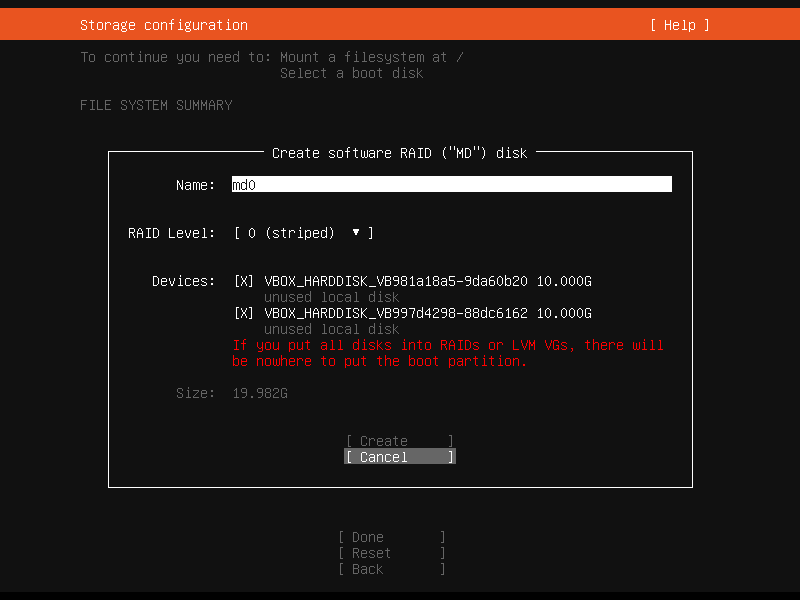The height and width of the screenshot is (600, 800).
Task: Go Back to the previous screen
Action: point(391,569)
